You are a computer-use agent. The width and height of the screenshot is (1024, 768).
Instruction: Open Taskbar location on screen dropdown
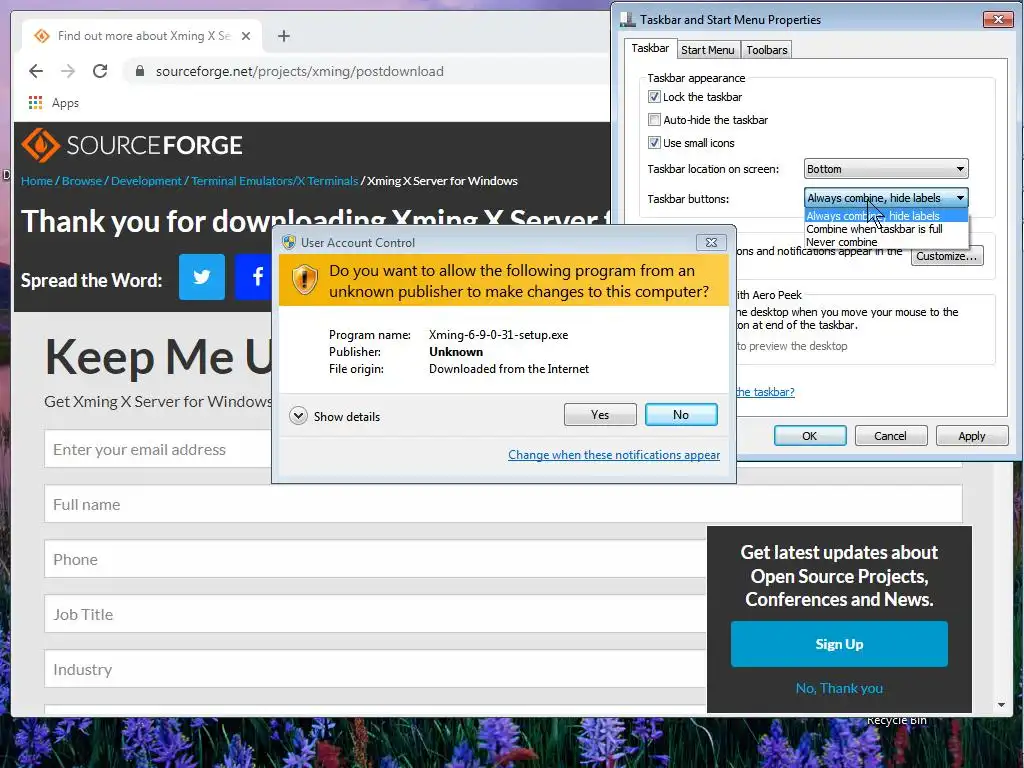(x=886, y=168)
